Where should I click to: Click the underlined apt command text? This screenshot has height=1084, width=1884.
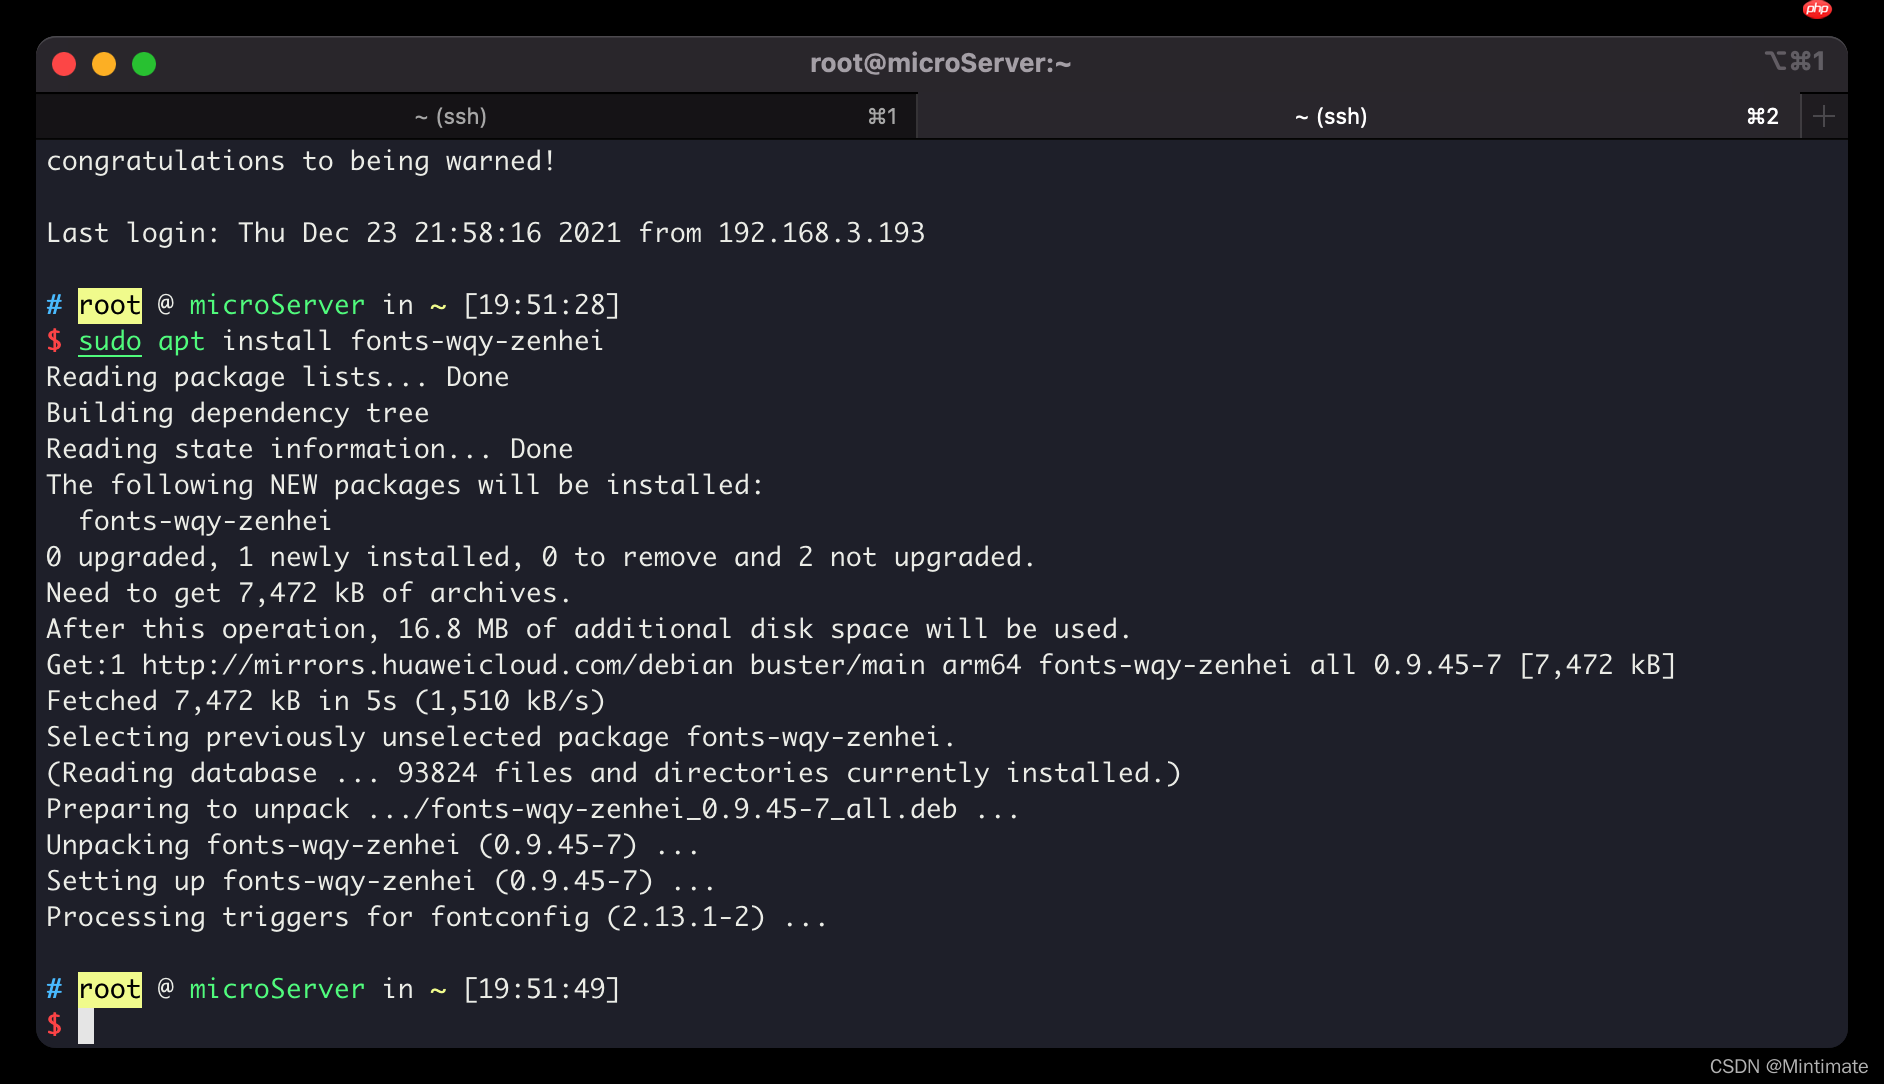pos(181,340)
